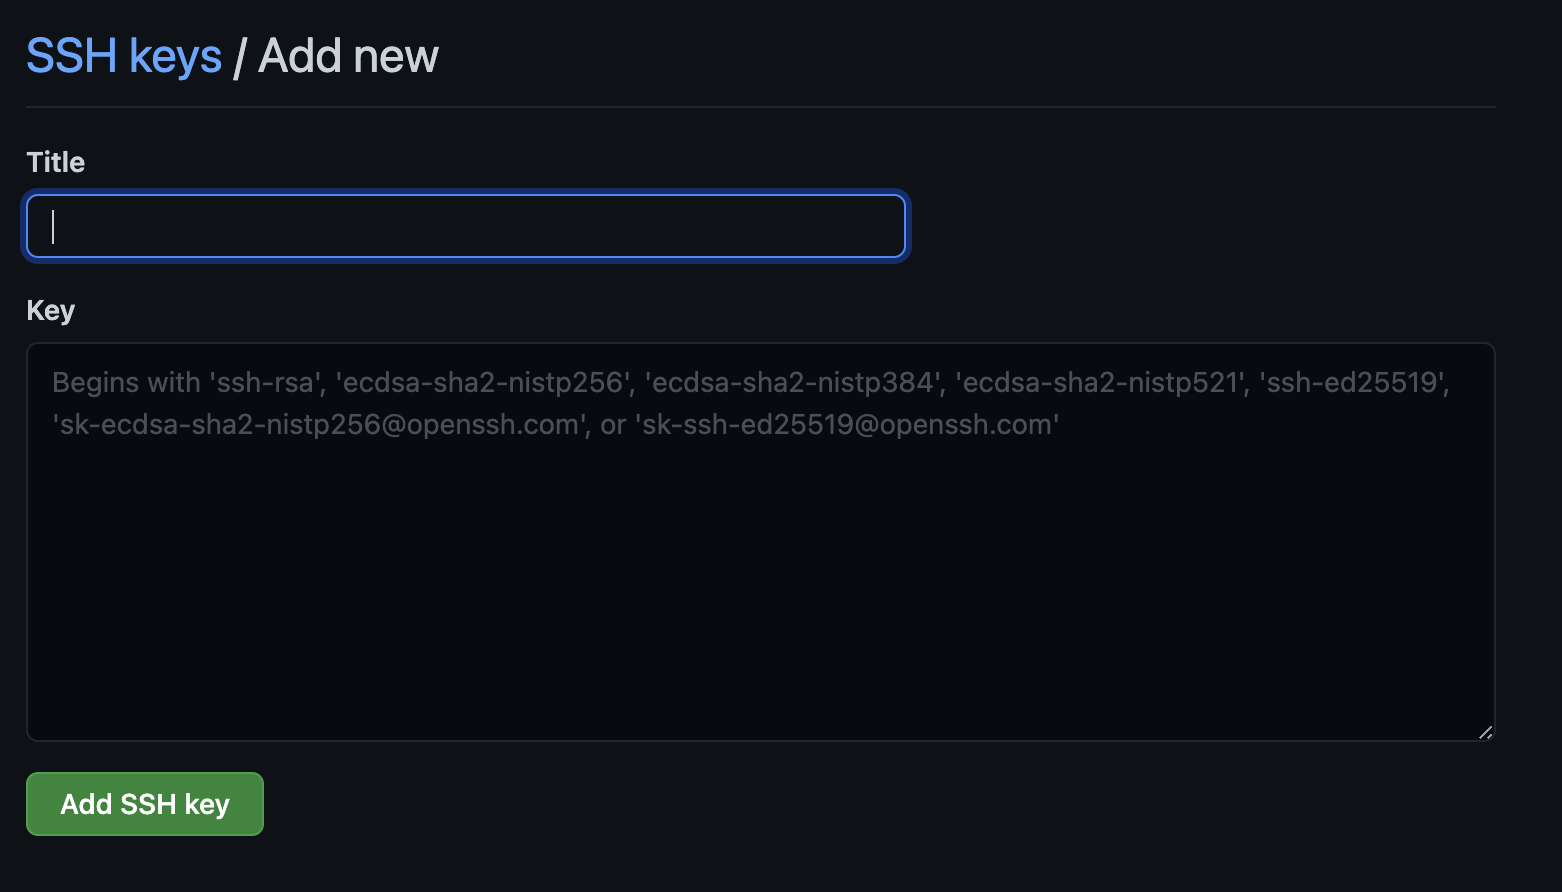The height and width of the screenshot is (892, 1562).
Task: Click the 'ssh-ed25519' placeholder text in Key
Action: pyautogui.click(x=1354, y=383)
